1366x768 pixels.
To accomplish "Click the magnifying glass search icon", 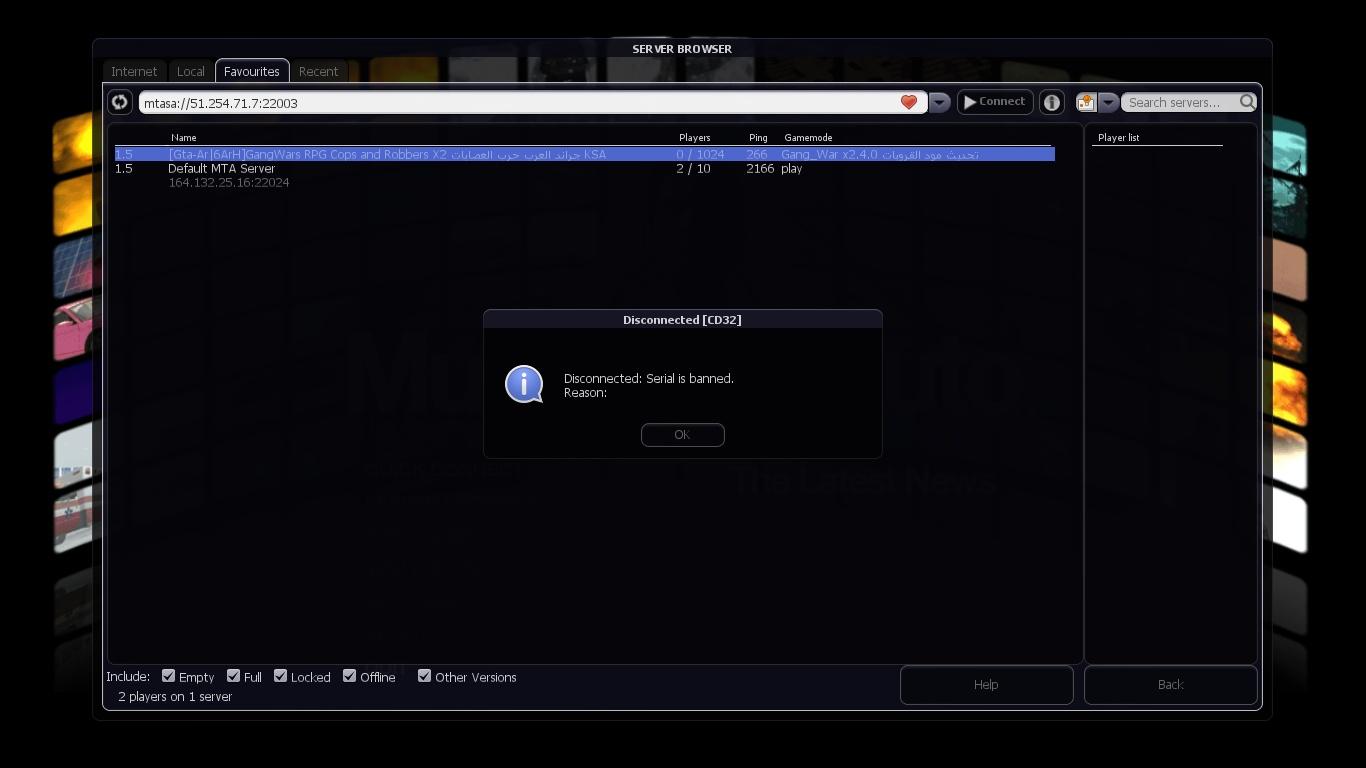I will coord(1247,102).
